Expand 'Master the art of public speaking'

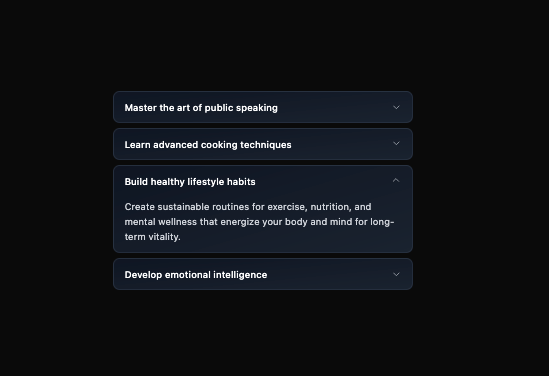click(263, 107)
